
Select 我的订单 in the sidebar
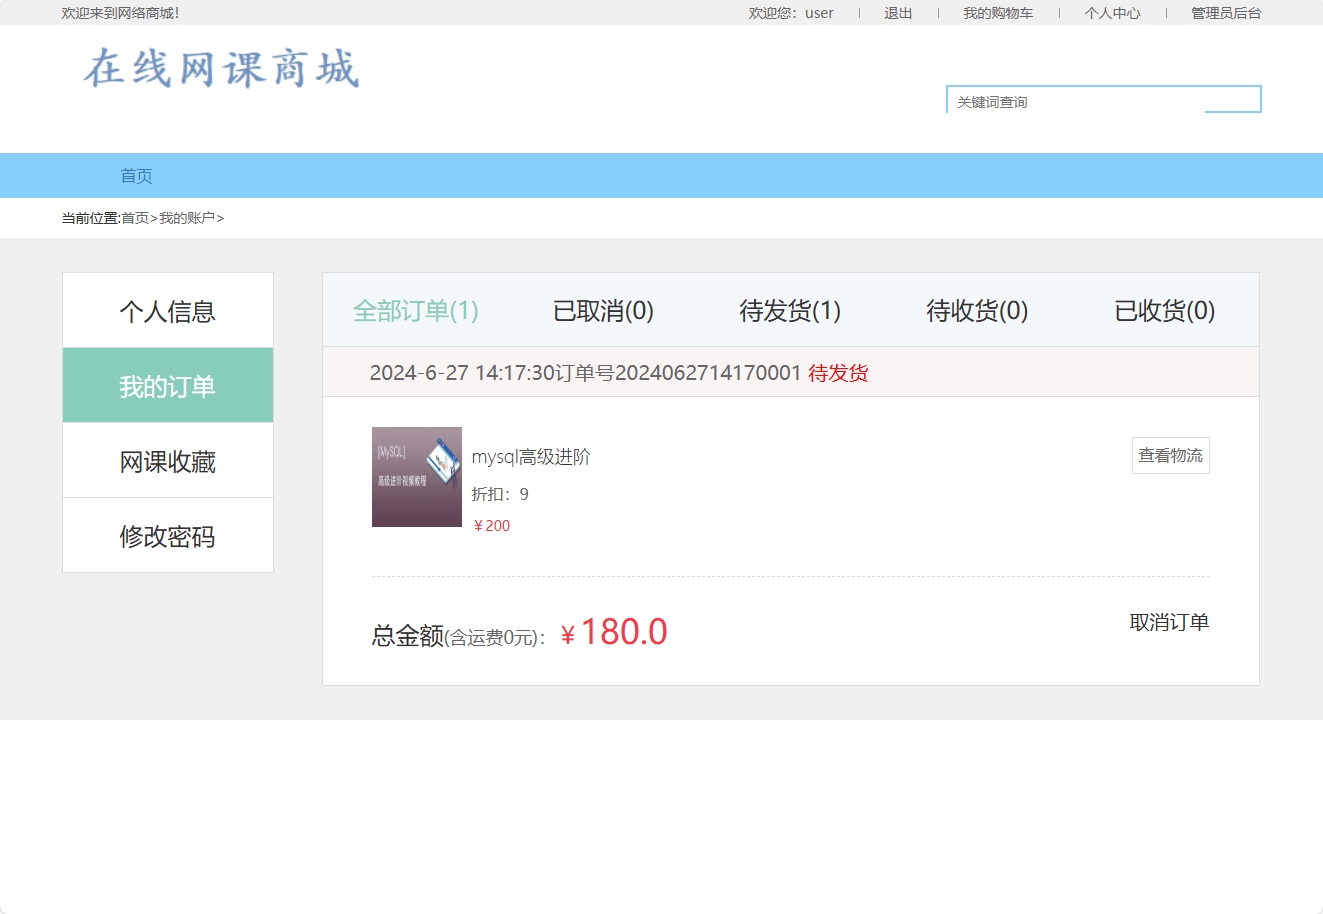coord(167,385)
